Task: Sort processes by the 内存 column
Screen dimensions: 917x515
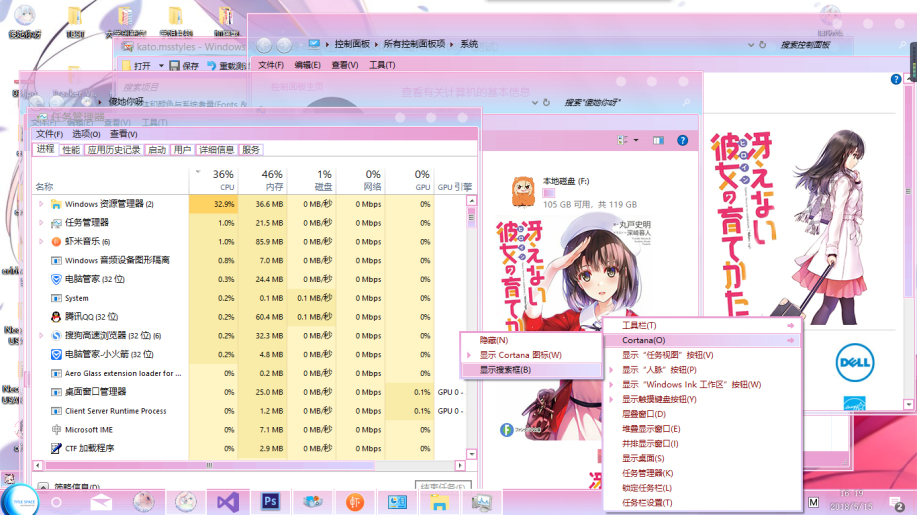Action: point(263,180)
